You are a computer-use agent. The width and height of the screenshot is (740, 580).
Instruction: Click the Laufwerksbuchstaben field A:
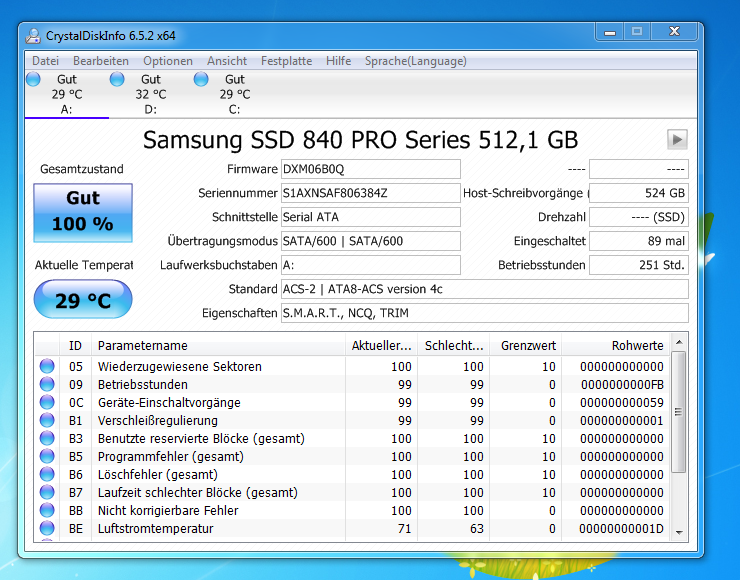(370, 265)
